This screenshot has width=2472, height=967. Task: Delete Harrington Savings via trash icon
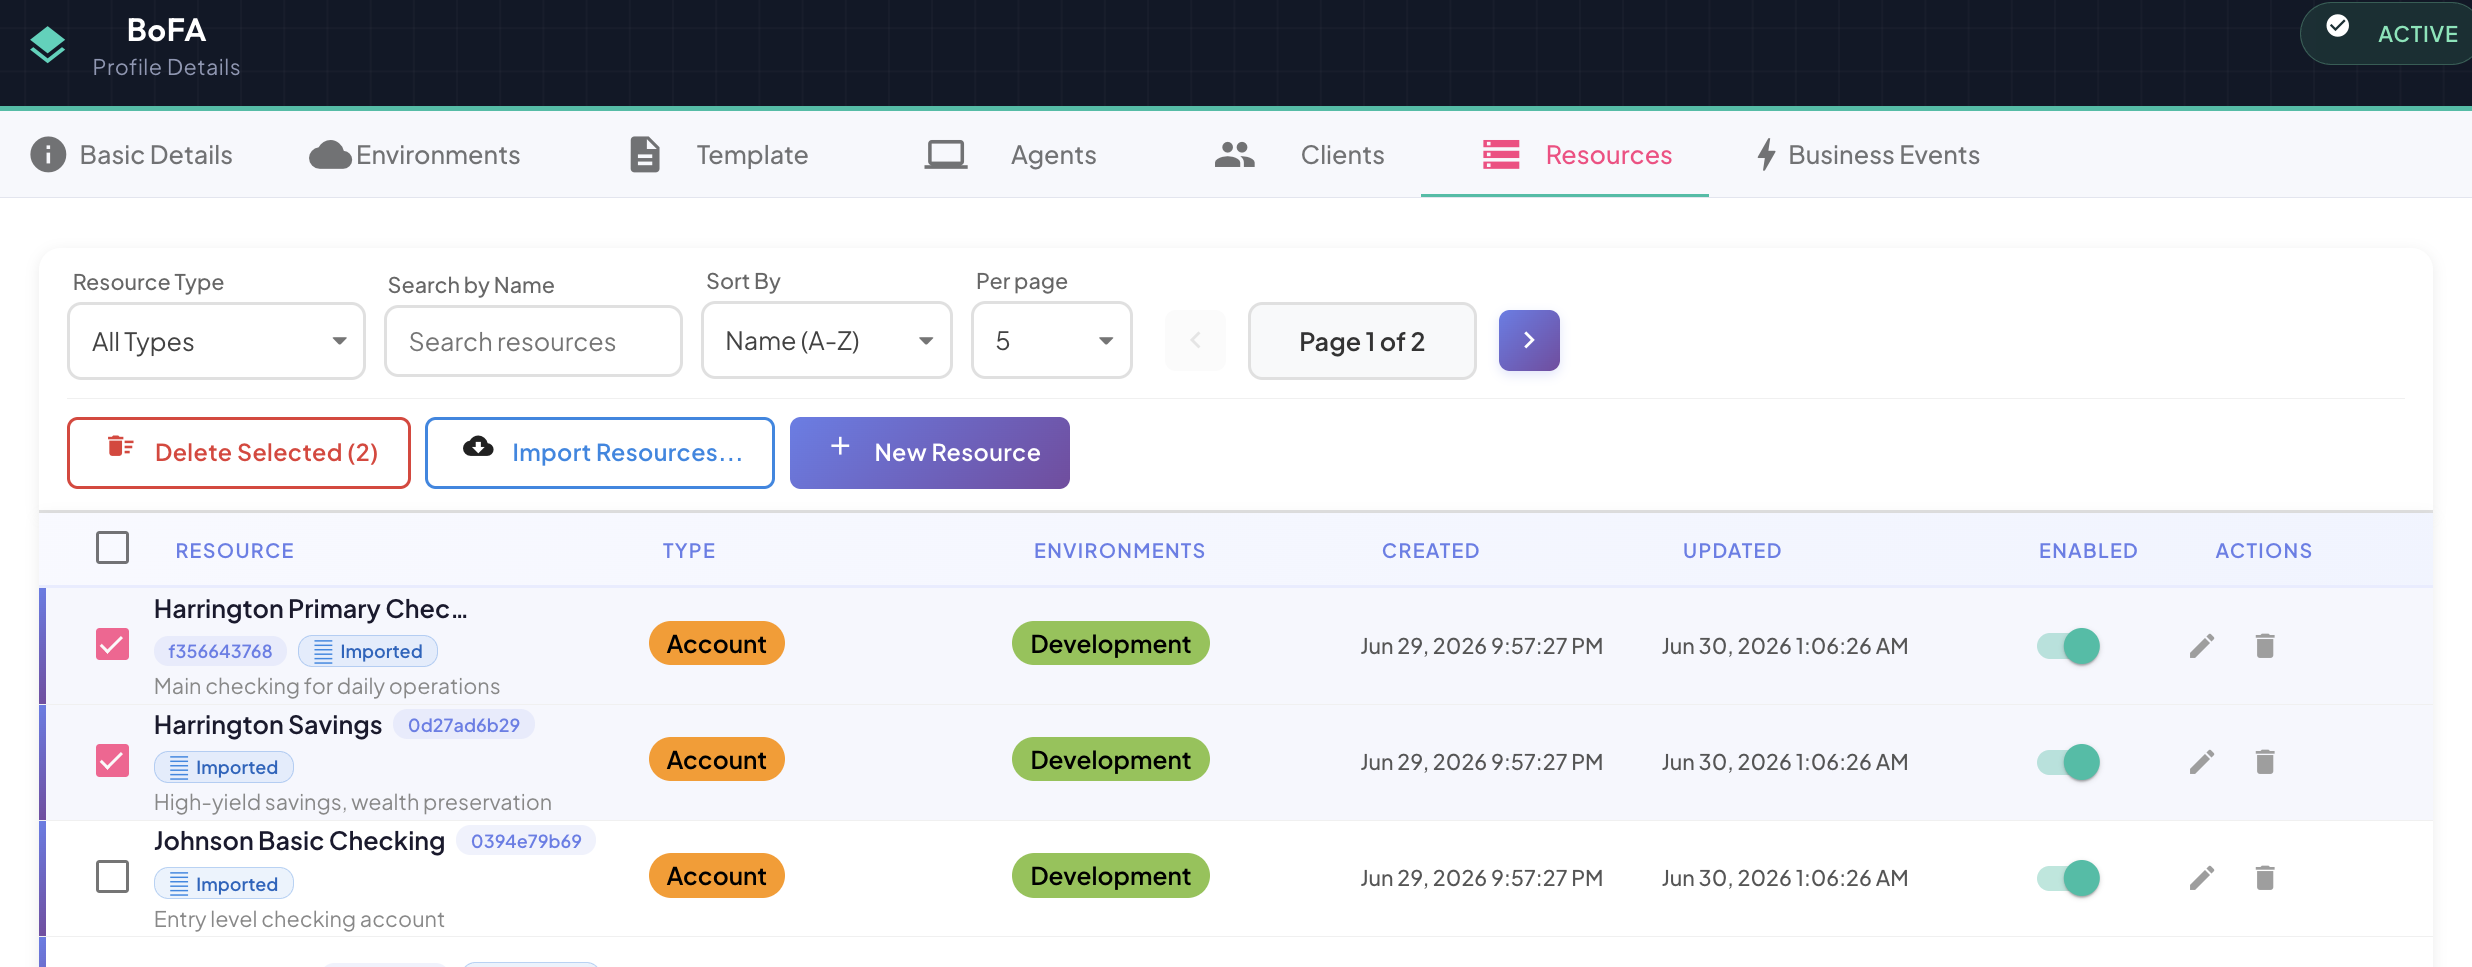[2265, 762]
